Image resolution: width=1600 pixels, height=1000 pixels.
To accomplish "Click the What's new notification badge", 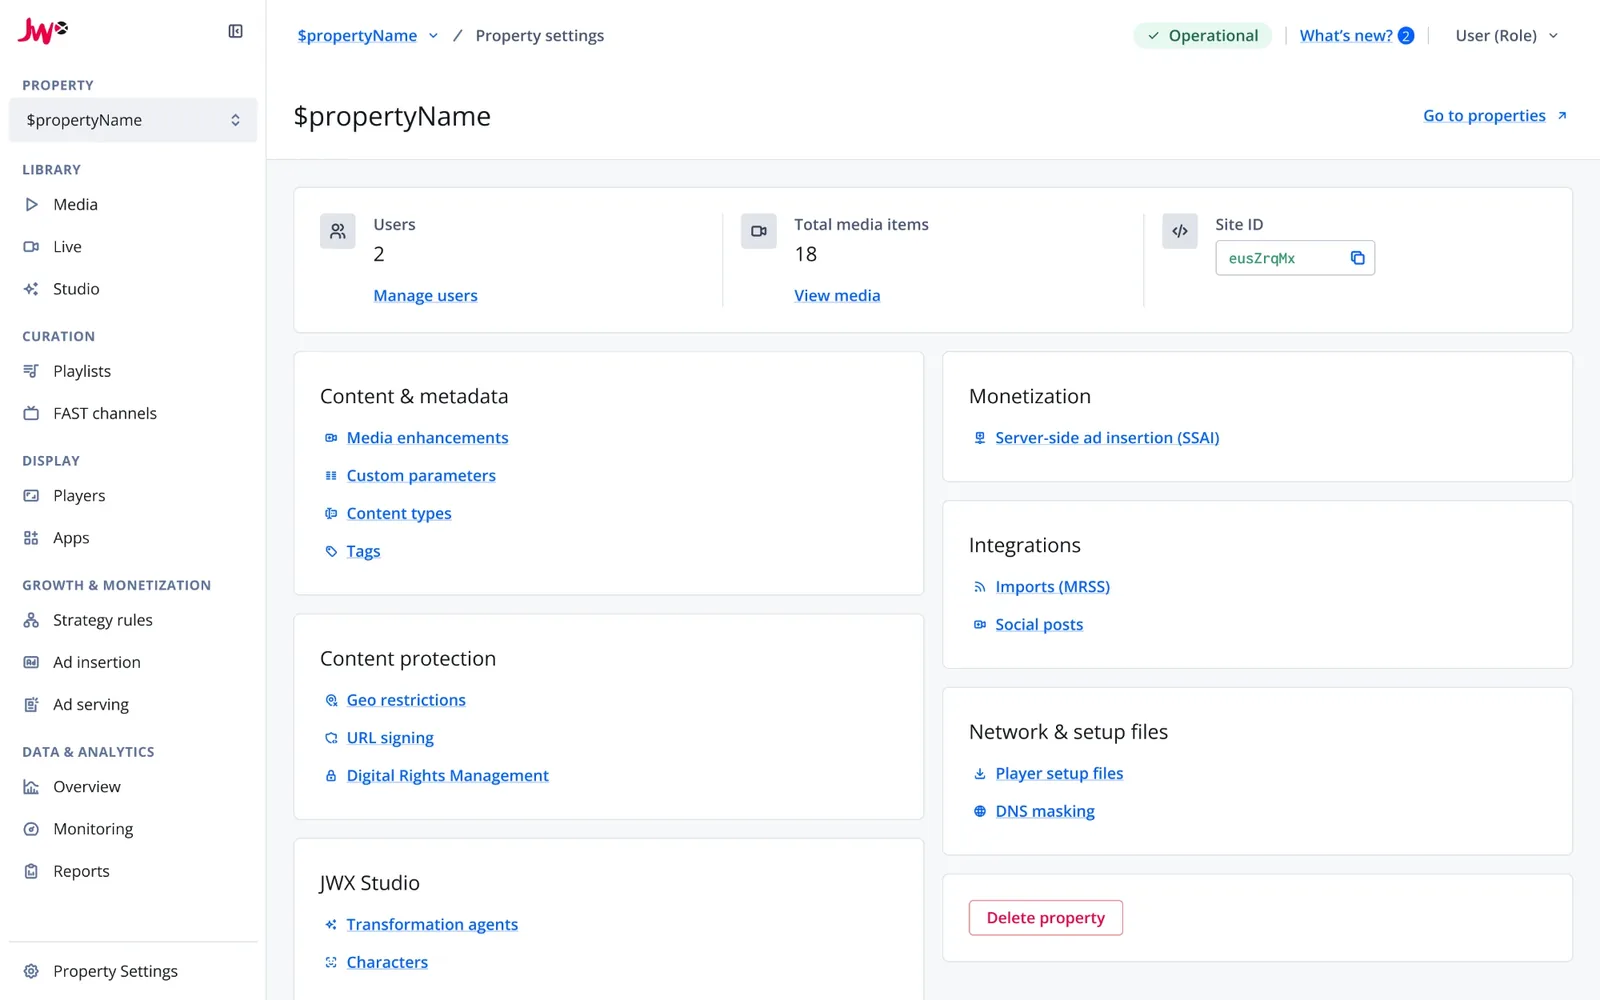I will [1406, 36].
